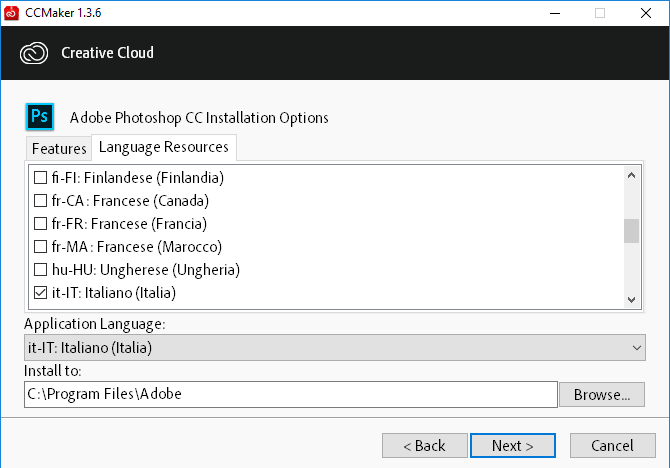
Task: Go back with the < Back button
Action: pos(425,446)
